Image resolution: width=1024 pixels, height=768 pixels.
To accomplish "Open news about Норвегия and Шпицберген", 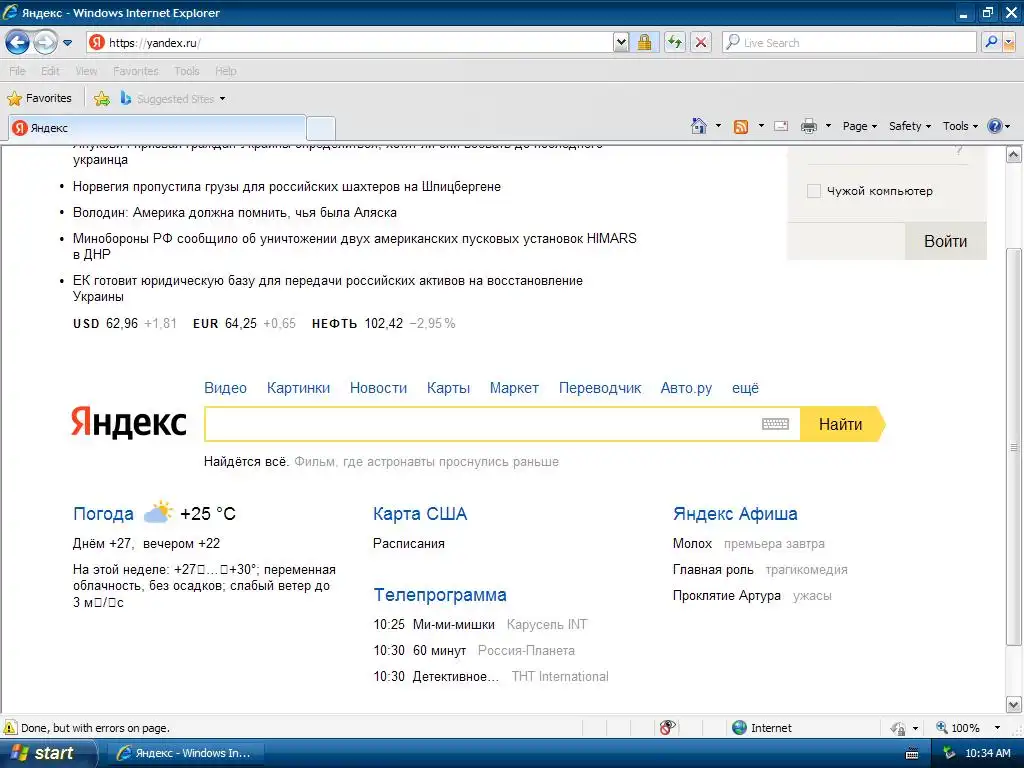I will pyautogui.click(x=287, y=187).
